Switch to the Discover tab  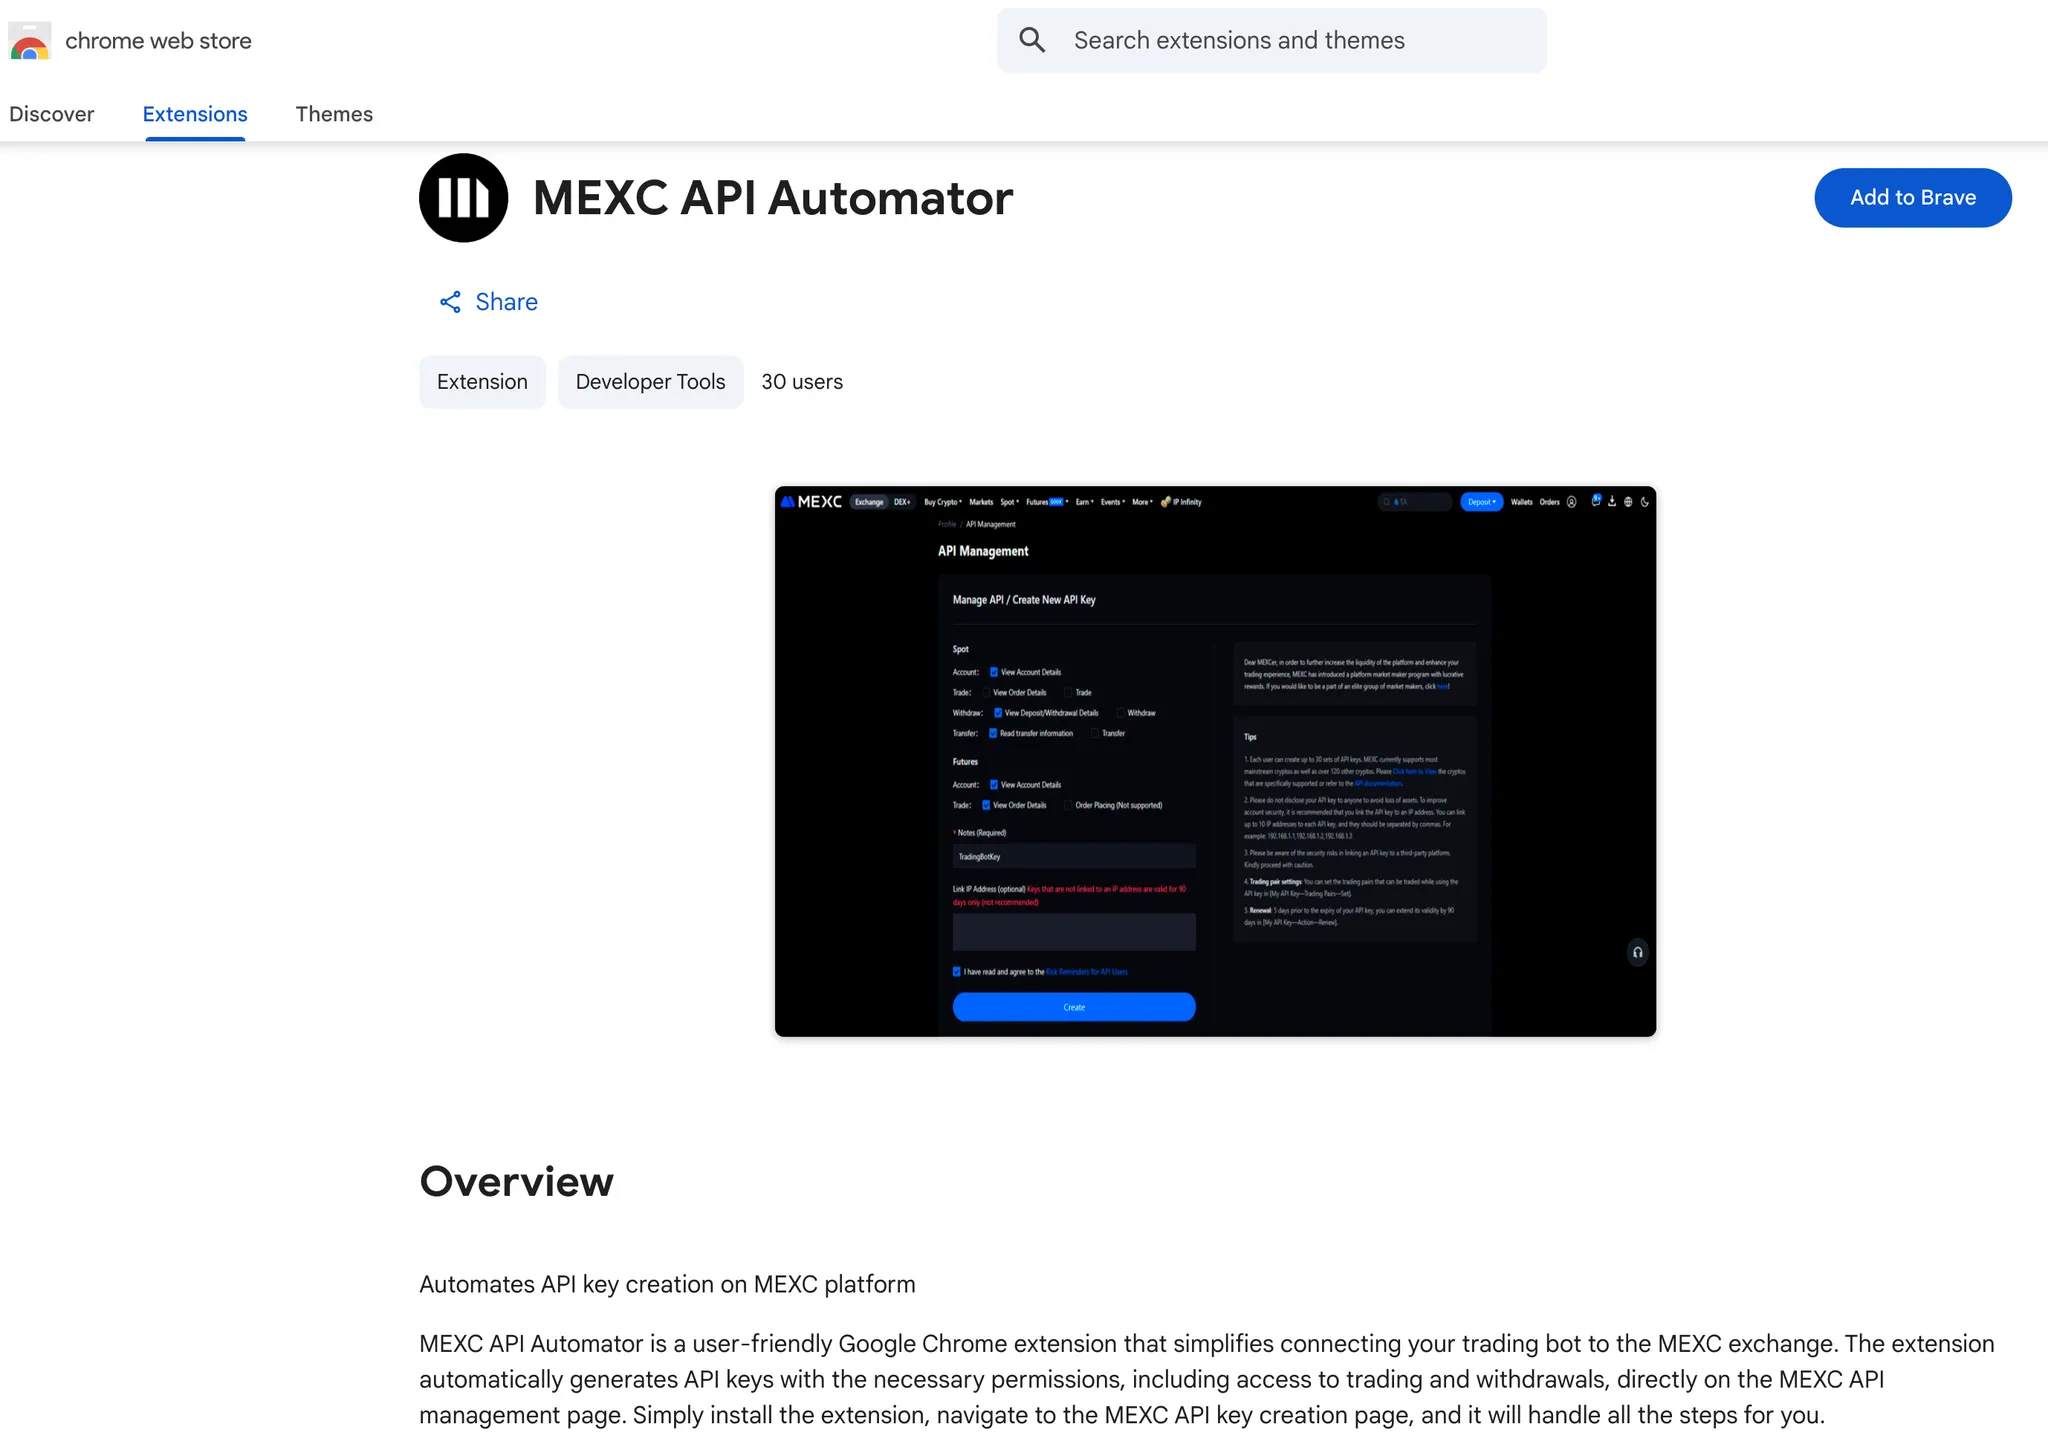coord(52,114)
